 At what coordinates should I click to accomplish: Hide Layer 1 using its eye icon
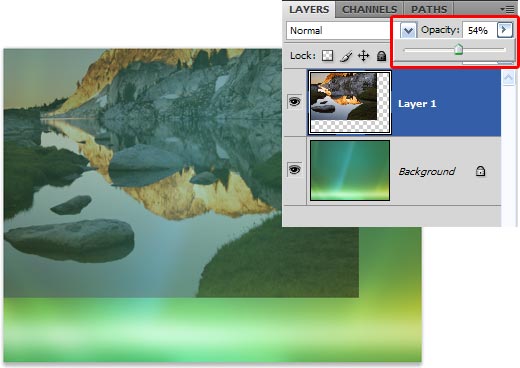click(294, 101)
